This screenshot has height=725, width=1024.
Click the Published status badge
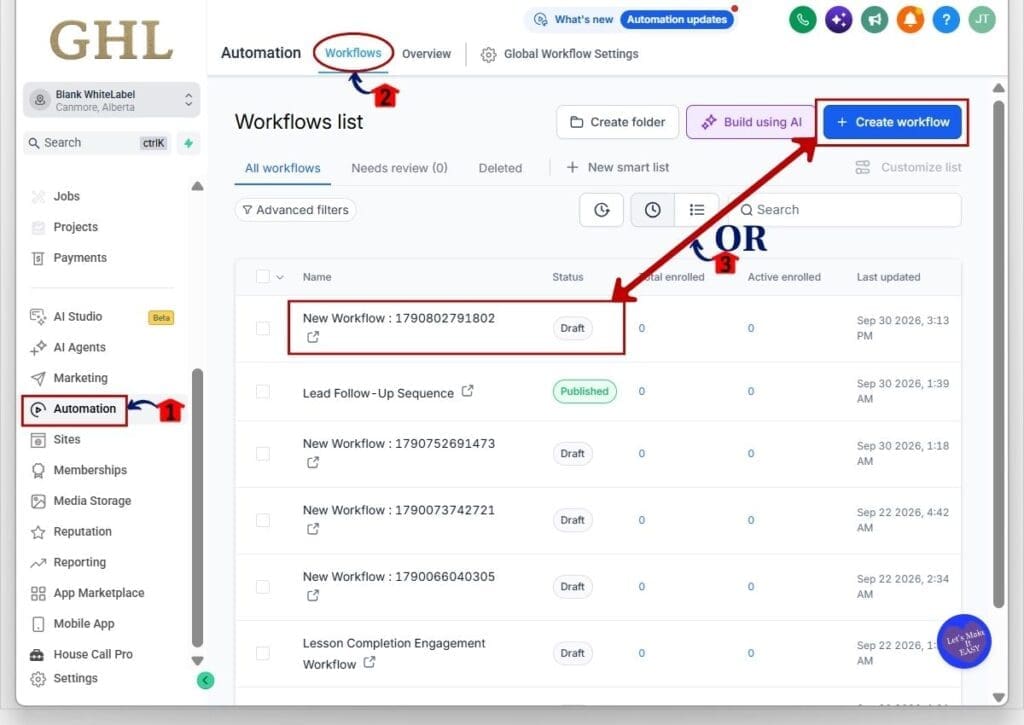pyautogui.click(x=584, y=391)
